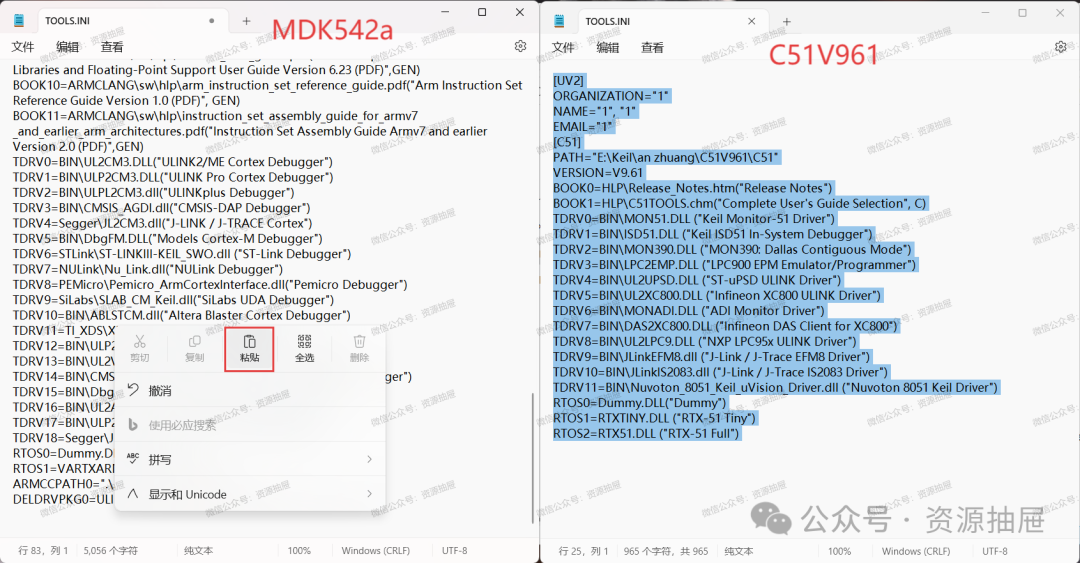The height and width of the screenshot is (563, 1080).
Task: Click UTF-8 in left status bar
Action: point(455,551)
